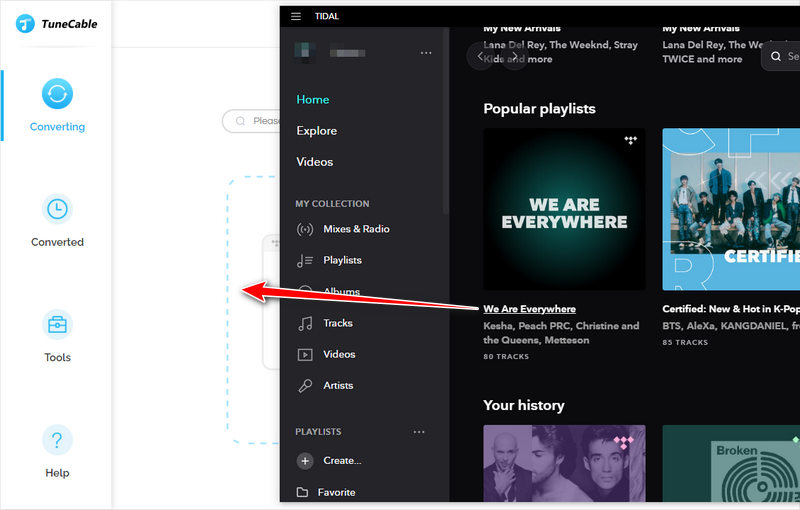The image size is (800, 510).
Task: Open the Playlists section three-dots menu
Action: click(419, 432)
